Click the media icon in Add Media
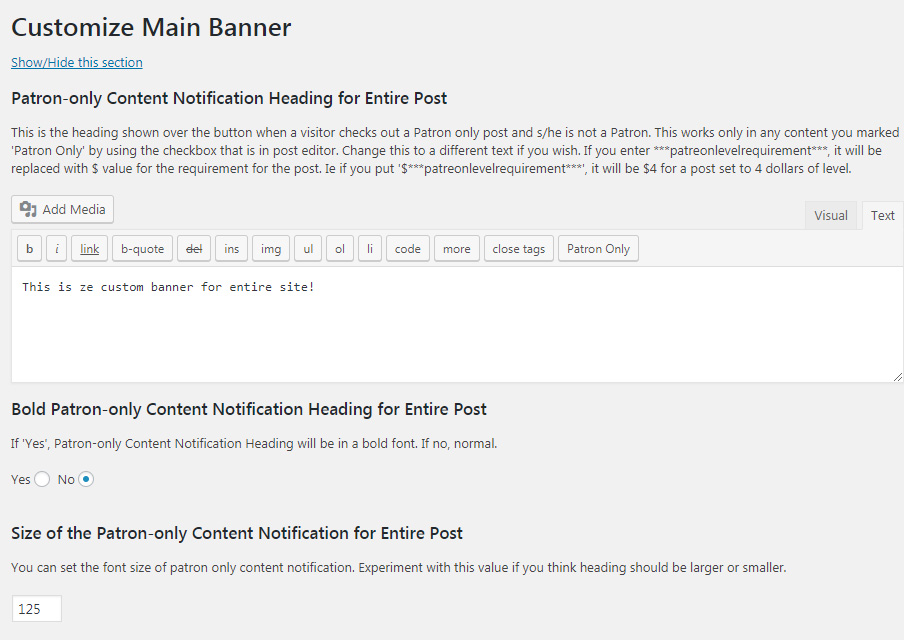The height and width of the screenshot is (640, 904). click(28, 209)
